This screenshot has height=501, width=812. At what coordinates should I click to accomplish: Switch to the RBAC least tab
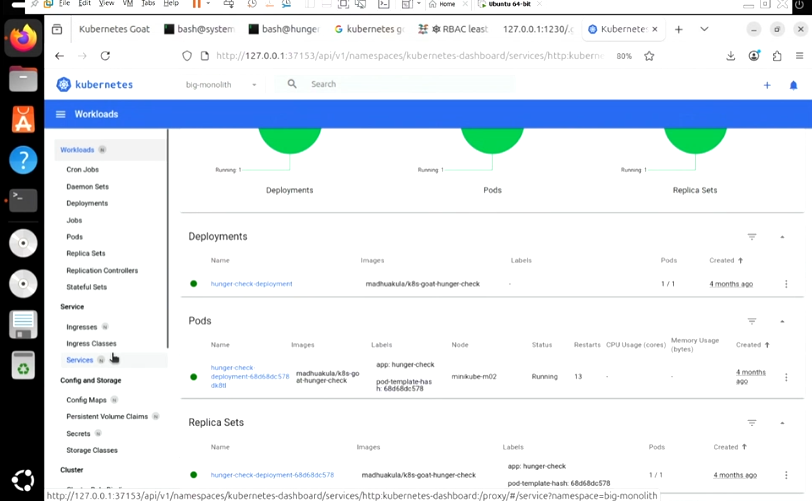454,30
